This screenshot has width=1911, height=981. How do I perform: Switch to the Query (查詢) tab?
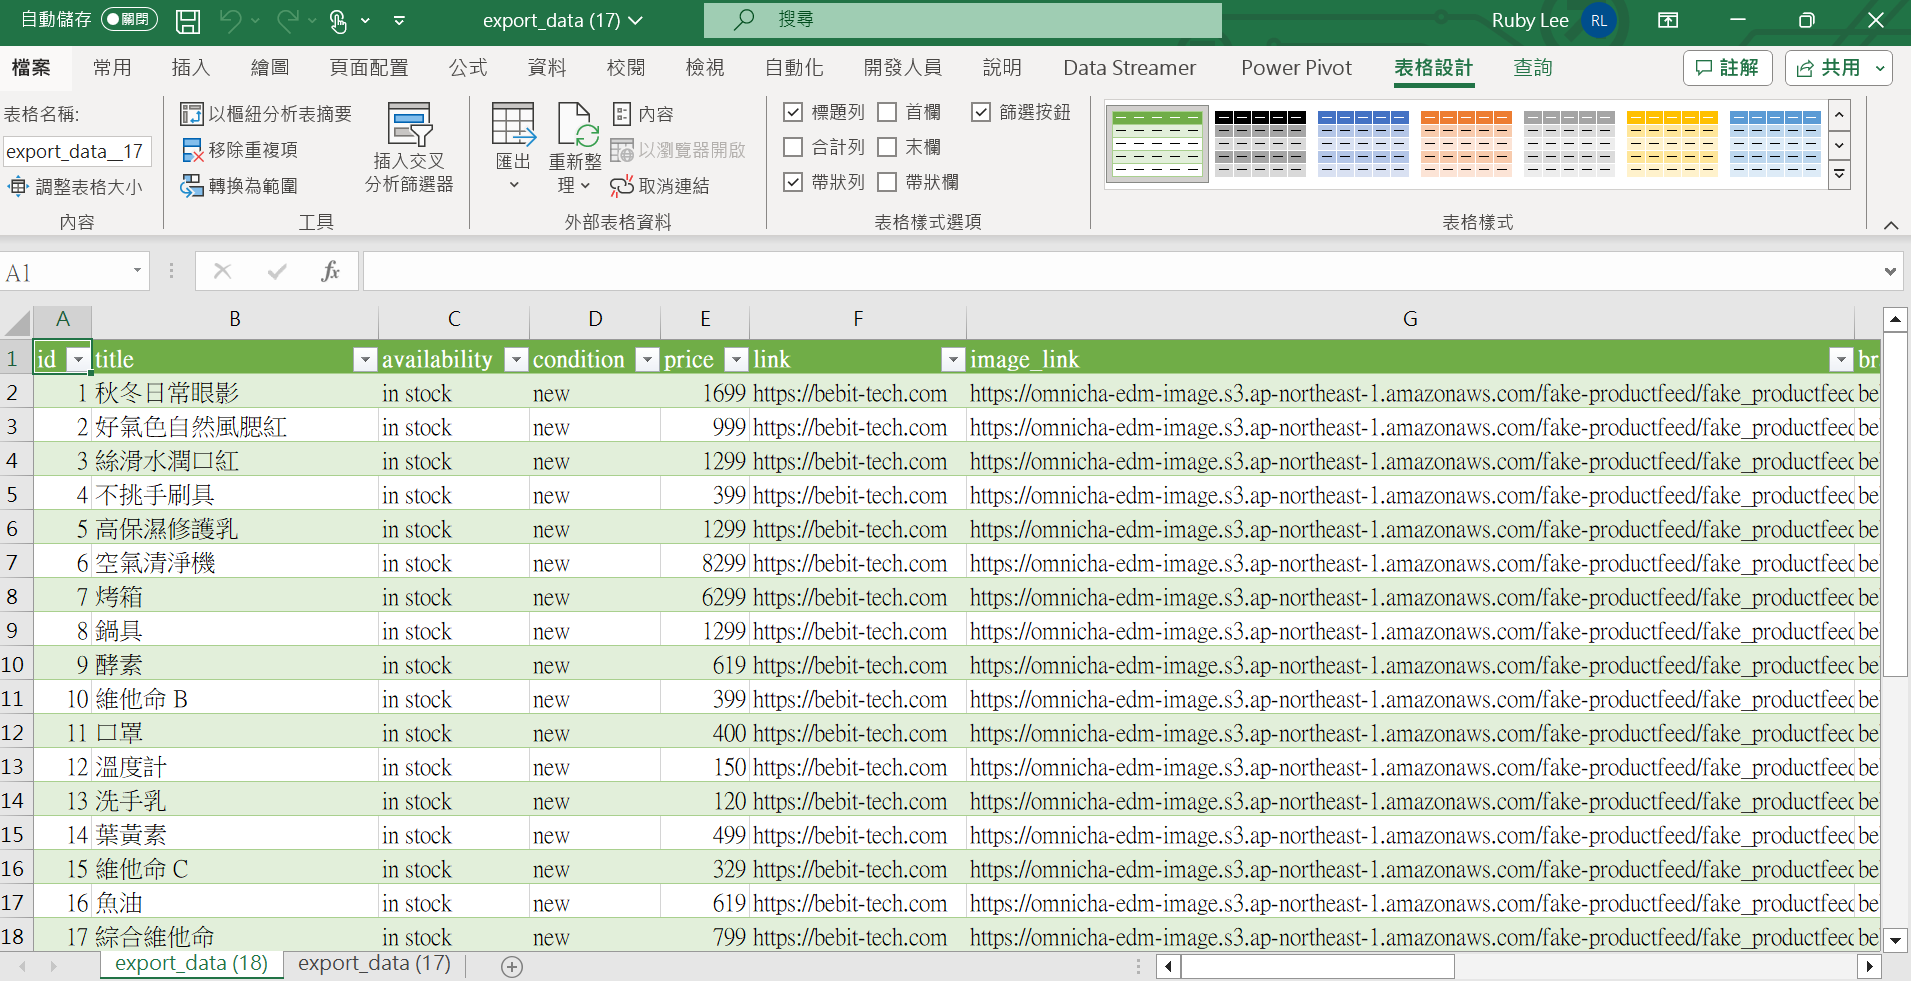1533,68
